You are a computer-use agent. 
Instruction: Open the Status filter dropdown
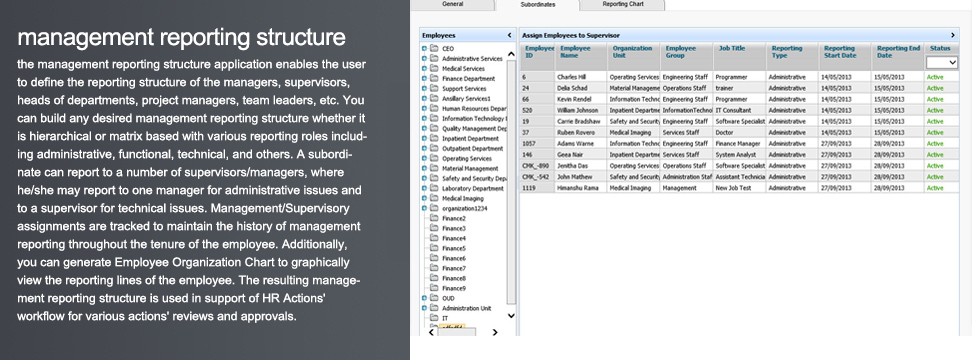tap(942, 63)
